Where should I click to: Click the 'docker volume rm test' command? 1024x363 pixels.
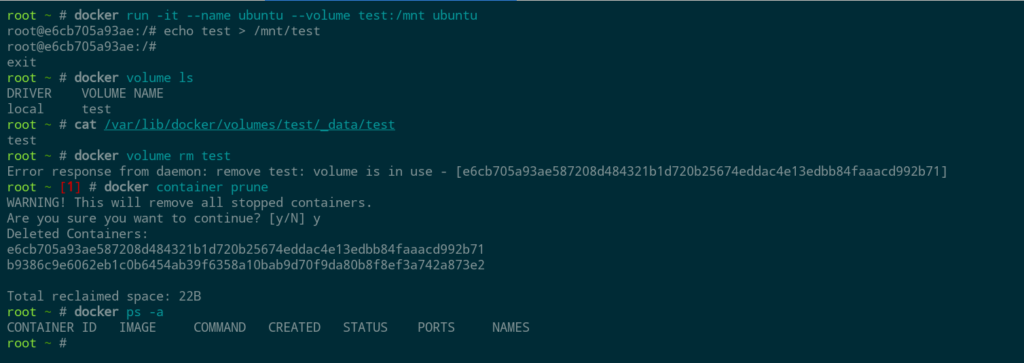pyautogui.click(x=152, y=156)
